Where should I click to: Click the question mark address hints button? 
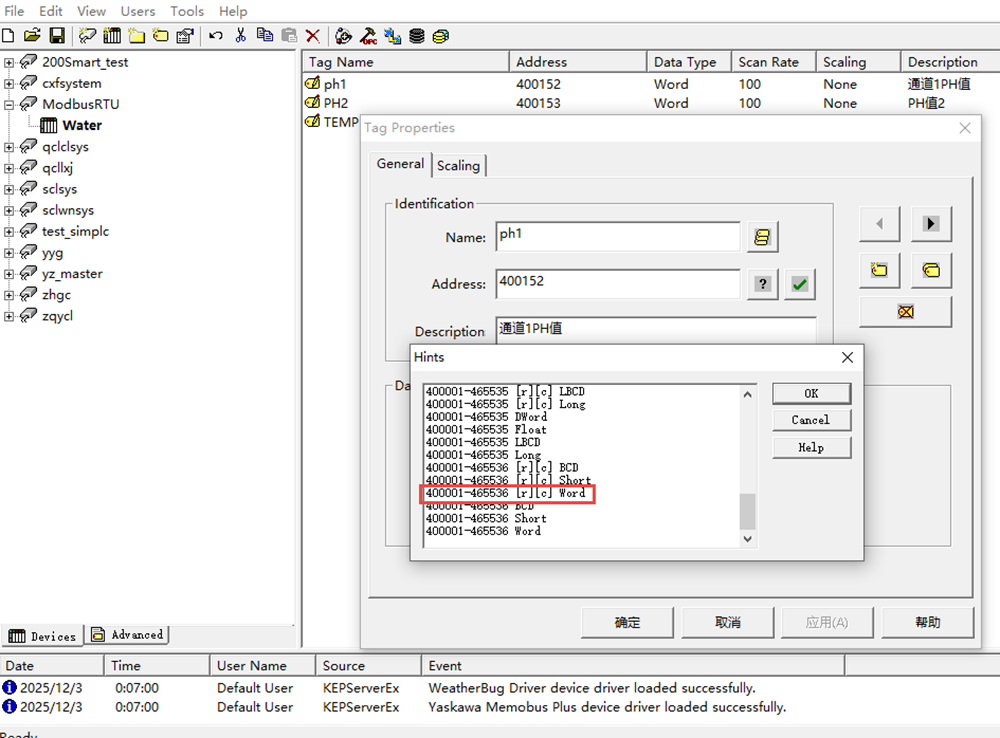[x=762, y=285]
